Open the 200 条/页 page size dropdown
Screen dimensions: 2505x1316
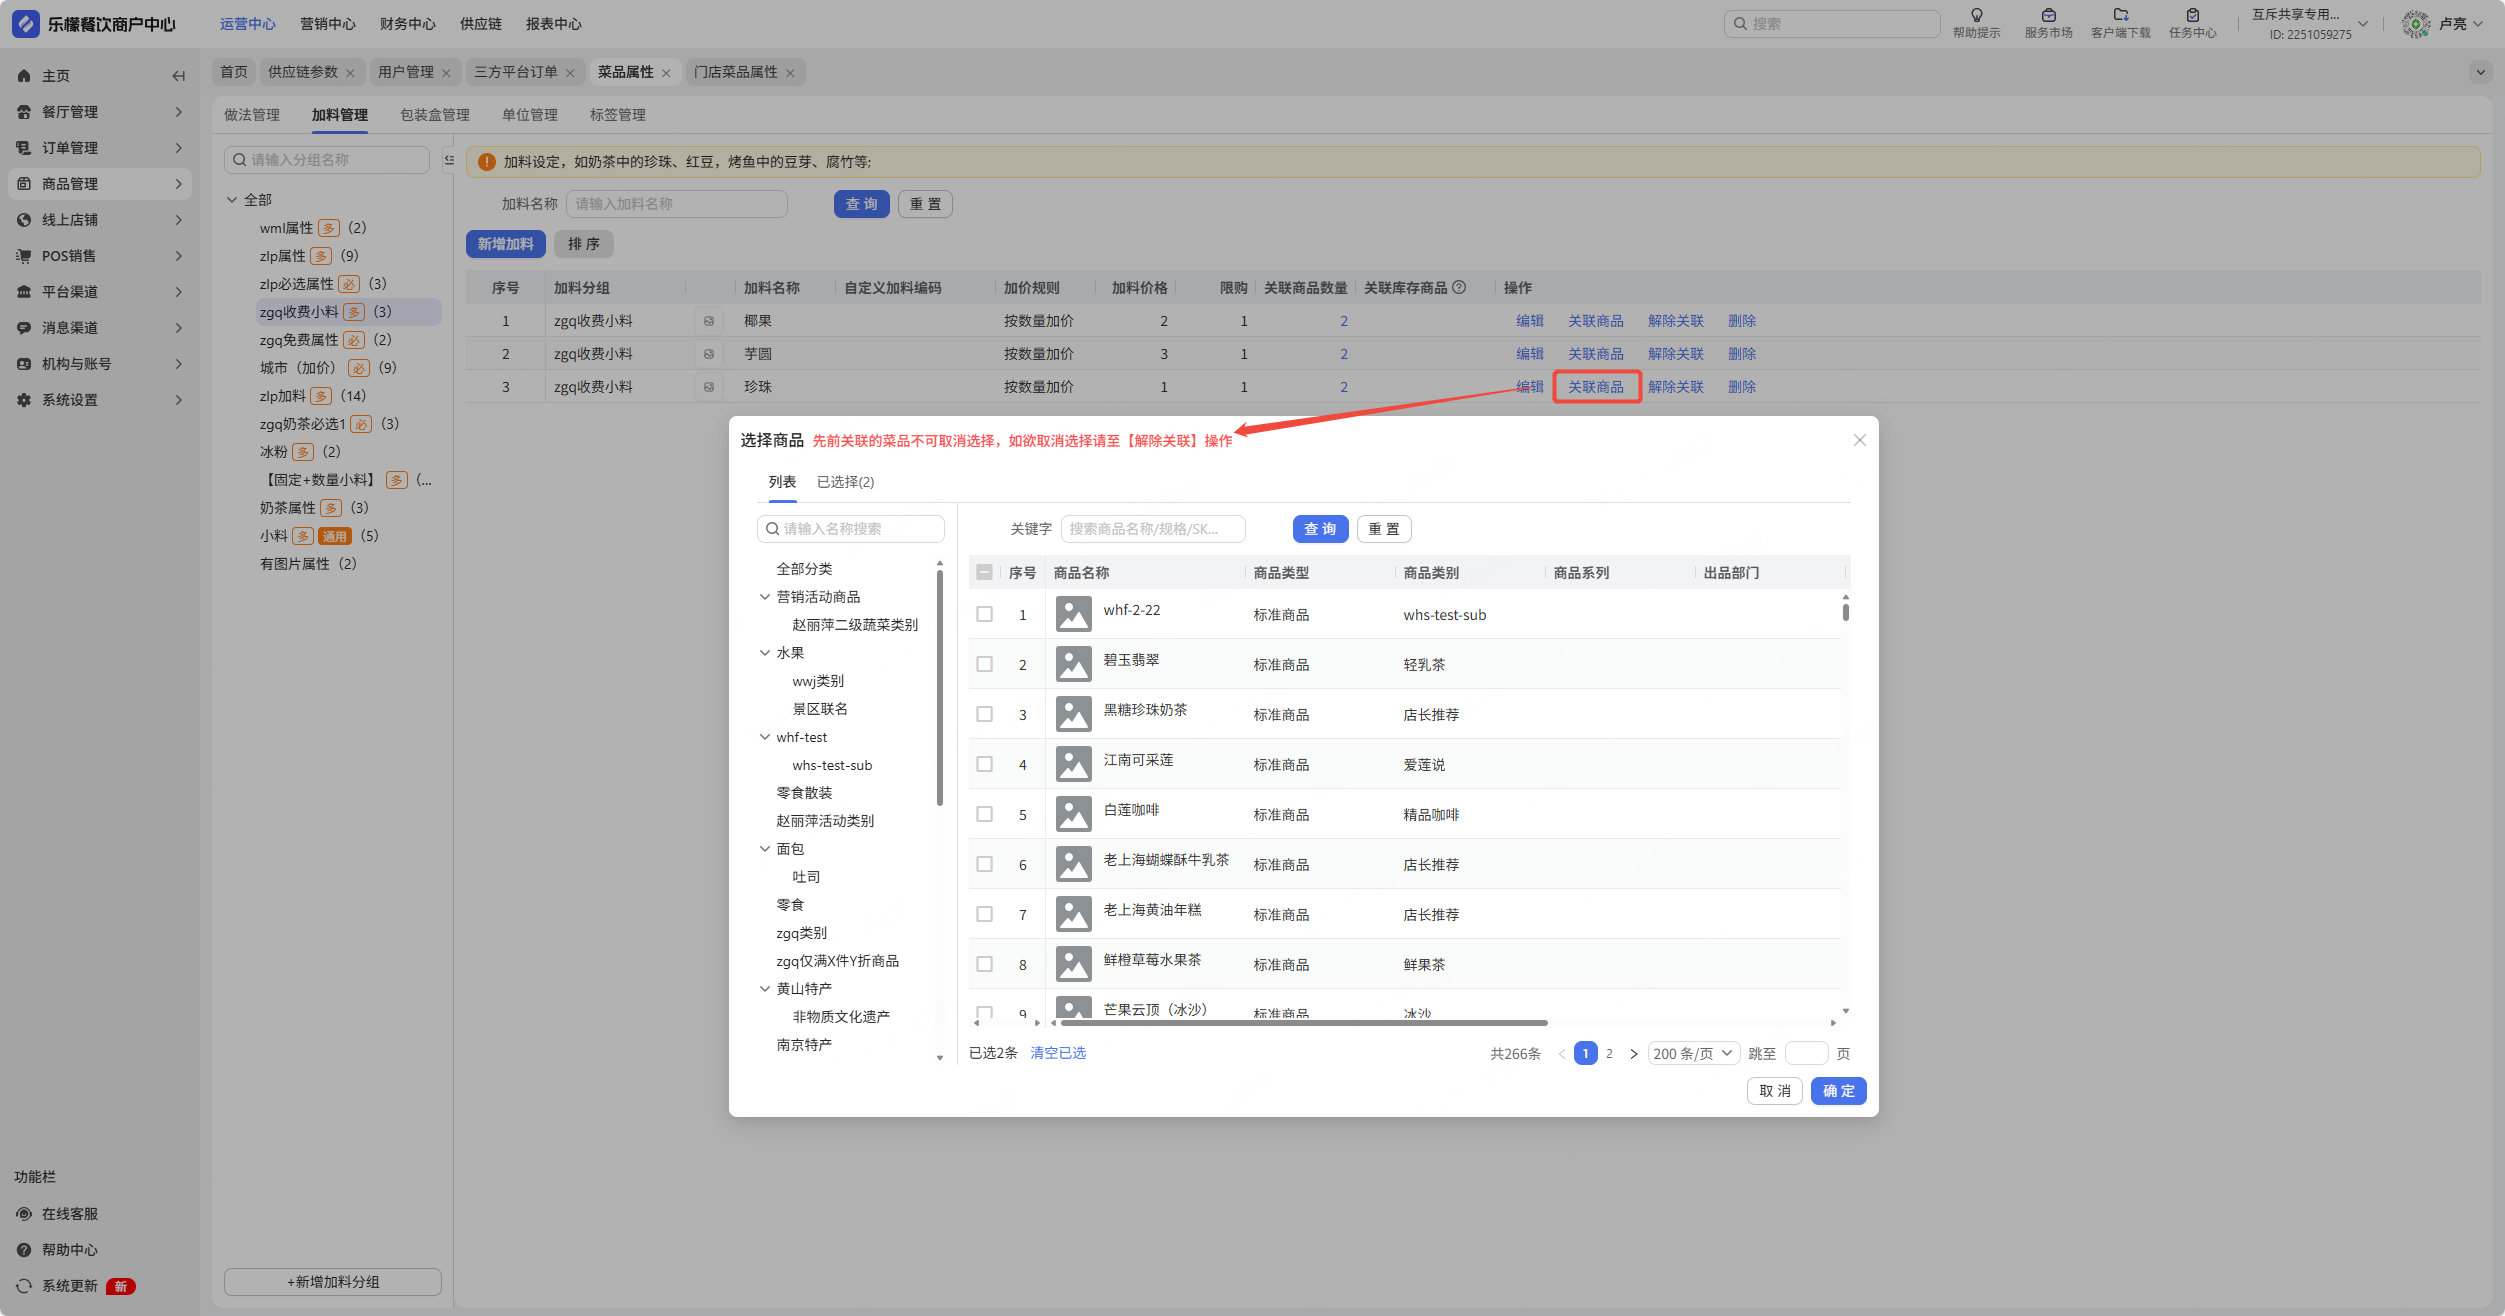coord(1693,1053)
